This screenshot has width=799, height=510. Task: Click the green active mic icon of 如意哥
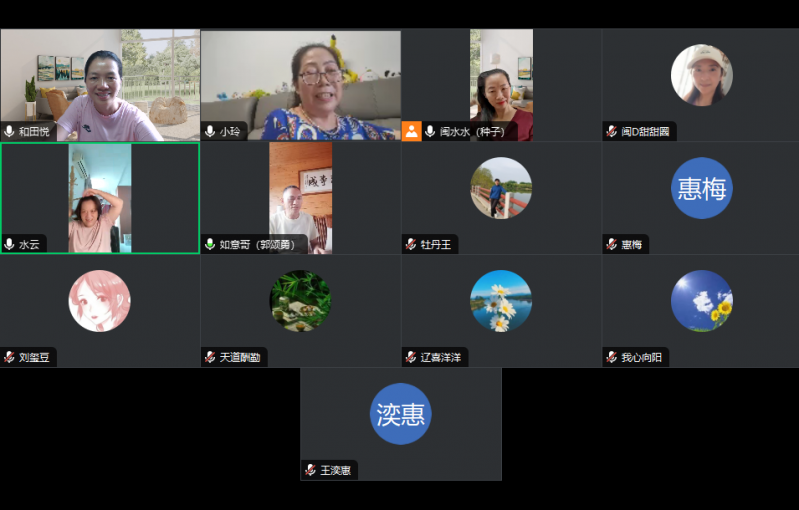[211, 244]
